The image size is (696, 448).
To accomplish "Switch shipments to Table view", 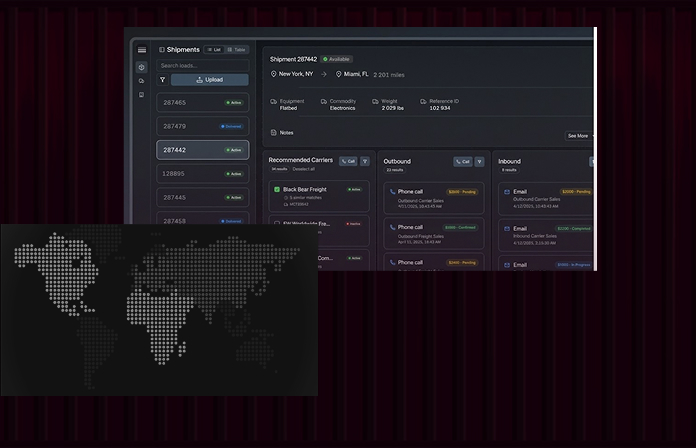I will pyautogui.click(x=237, y=49).
